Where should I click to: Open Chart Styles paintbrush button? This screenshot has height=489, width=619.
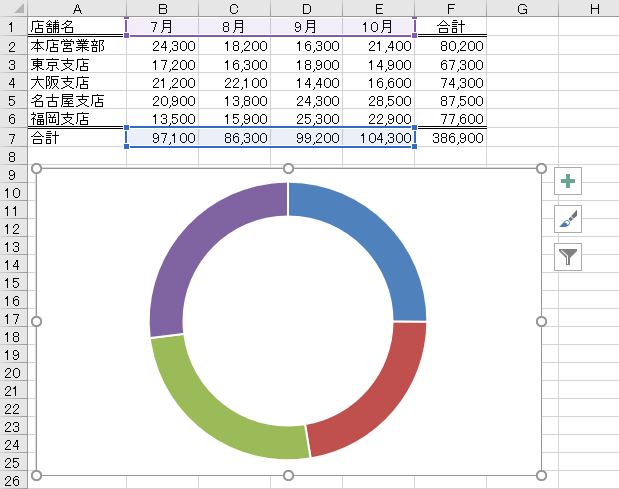568,219
